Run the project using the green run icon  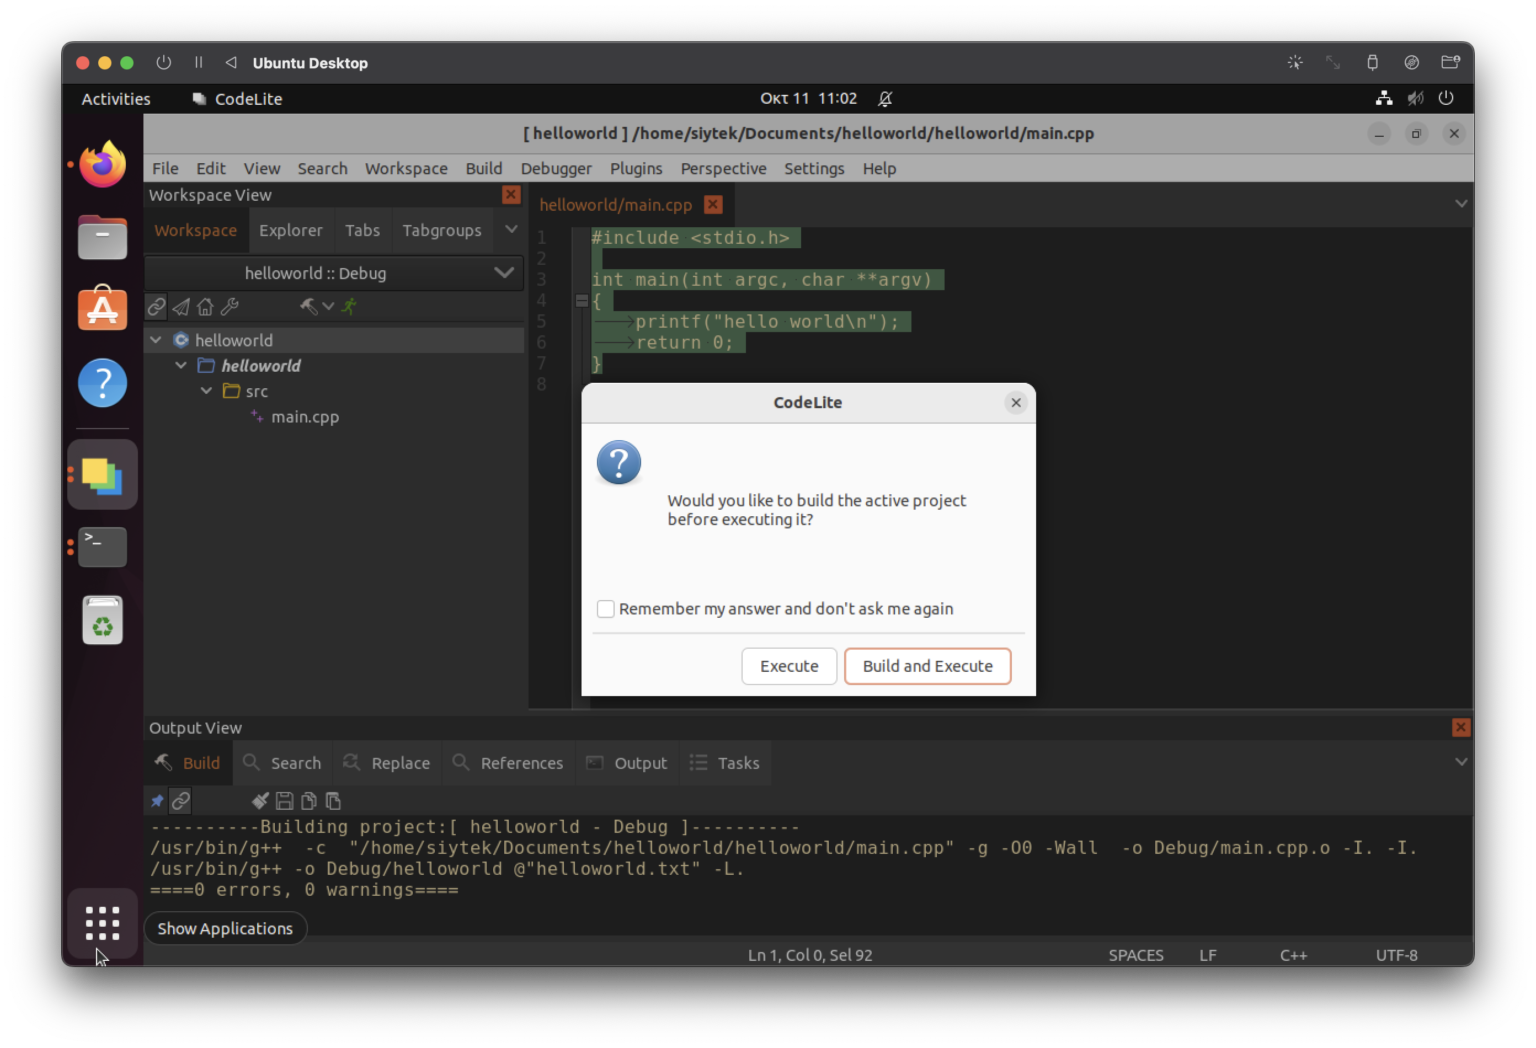(x=348, y=306)
